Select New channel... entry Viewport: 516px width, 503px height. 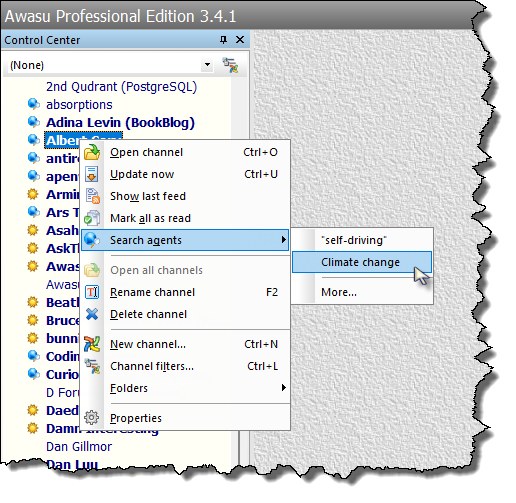[x=185, y=344]
